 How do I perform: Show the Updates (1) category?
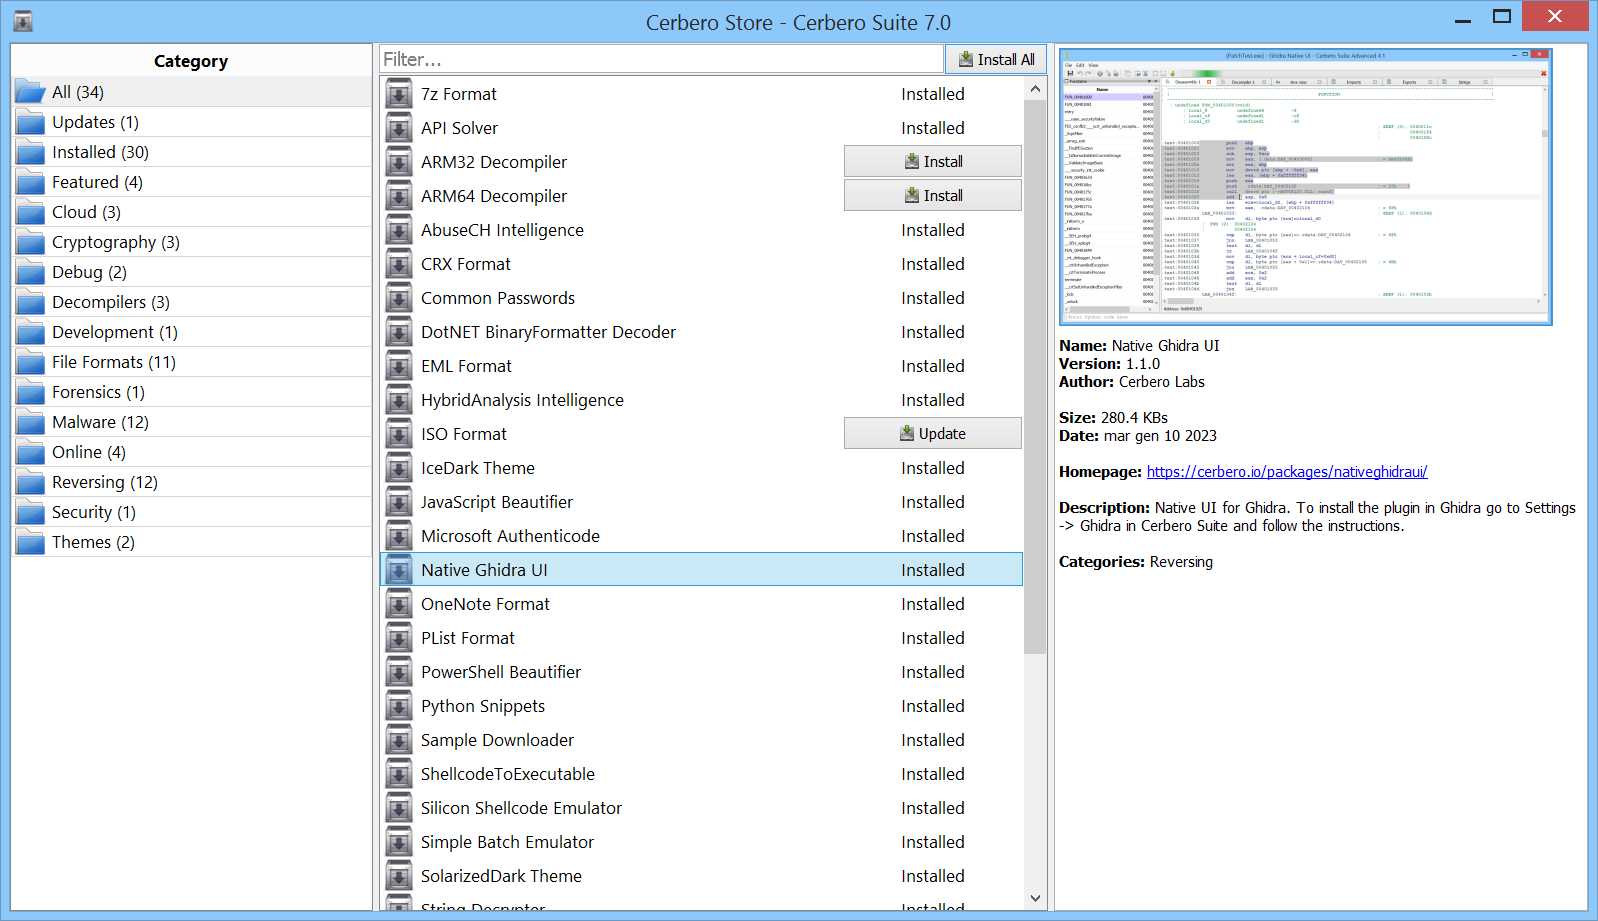click(191, 122)
